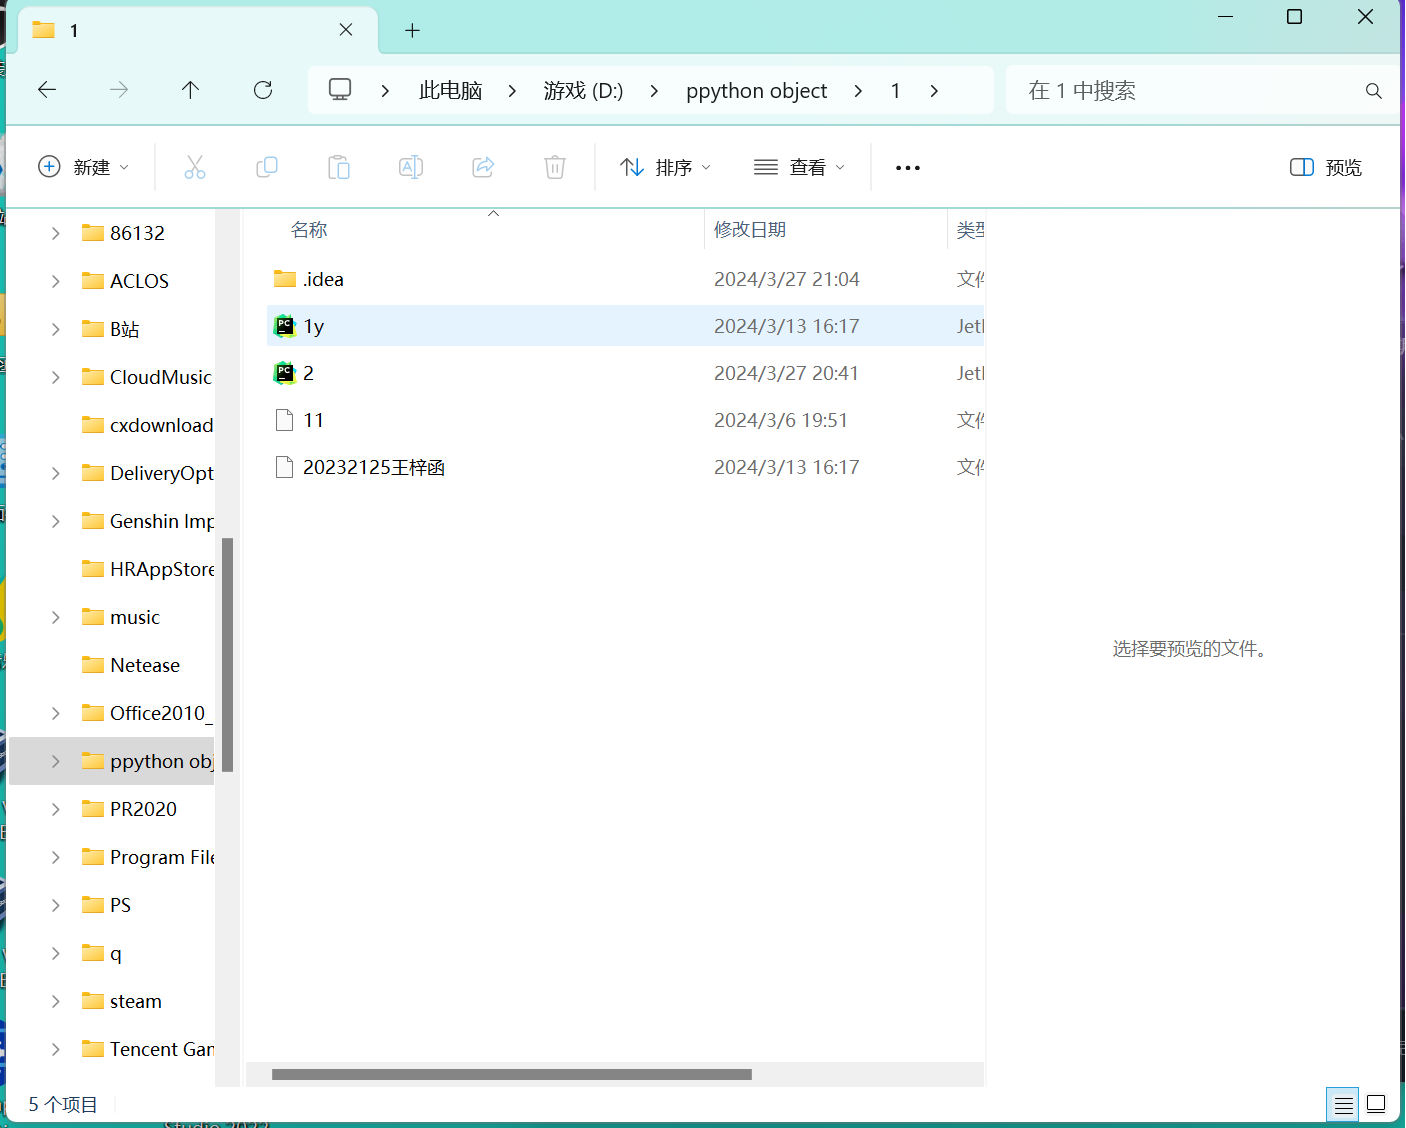The image size is (1406, 1128).
Task: Click the Cut scissors icon
Action: pyautogui.click(x=195, y=167)
